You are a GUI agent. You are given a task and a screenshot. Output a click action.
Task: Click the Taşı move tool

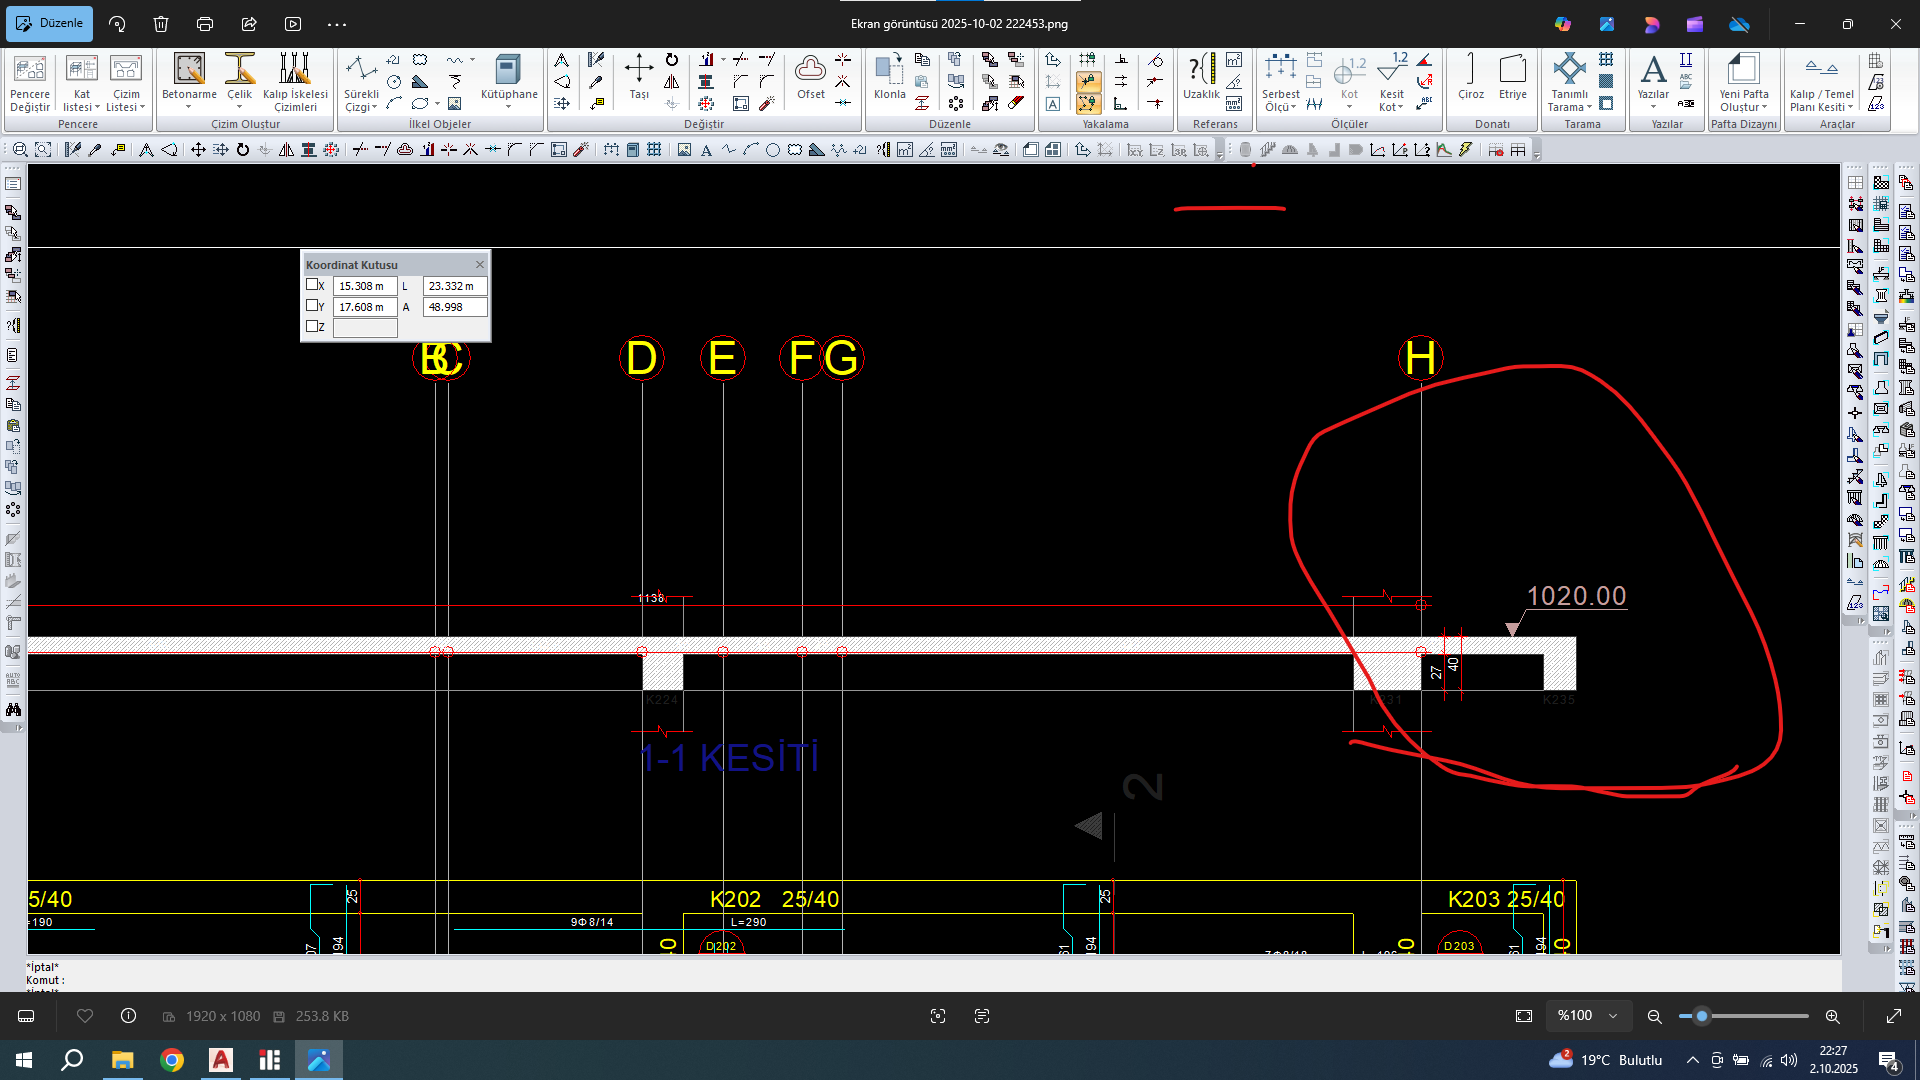click(x=638, y=70)
